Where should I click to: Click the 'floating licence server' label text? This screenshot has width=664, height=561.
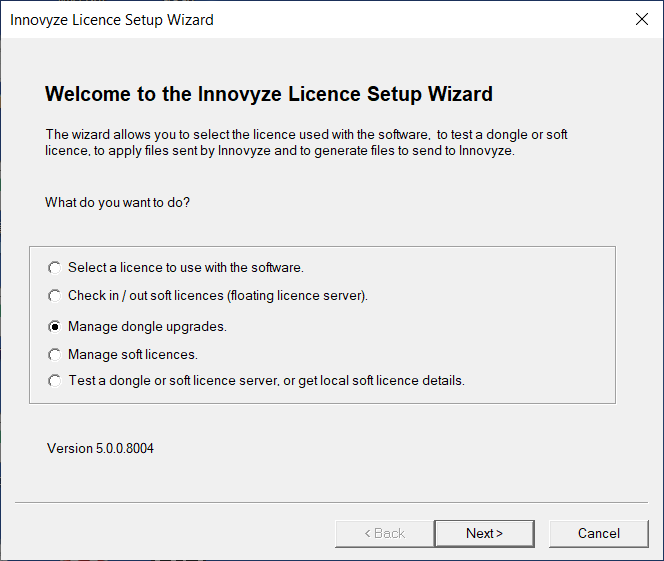[x=298, y=296]
